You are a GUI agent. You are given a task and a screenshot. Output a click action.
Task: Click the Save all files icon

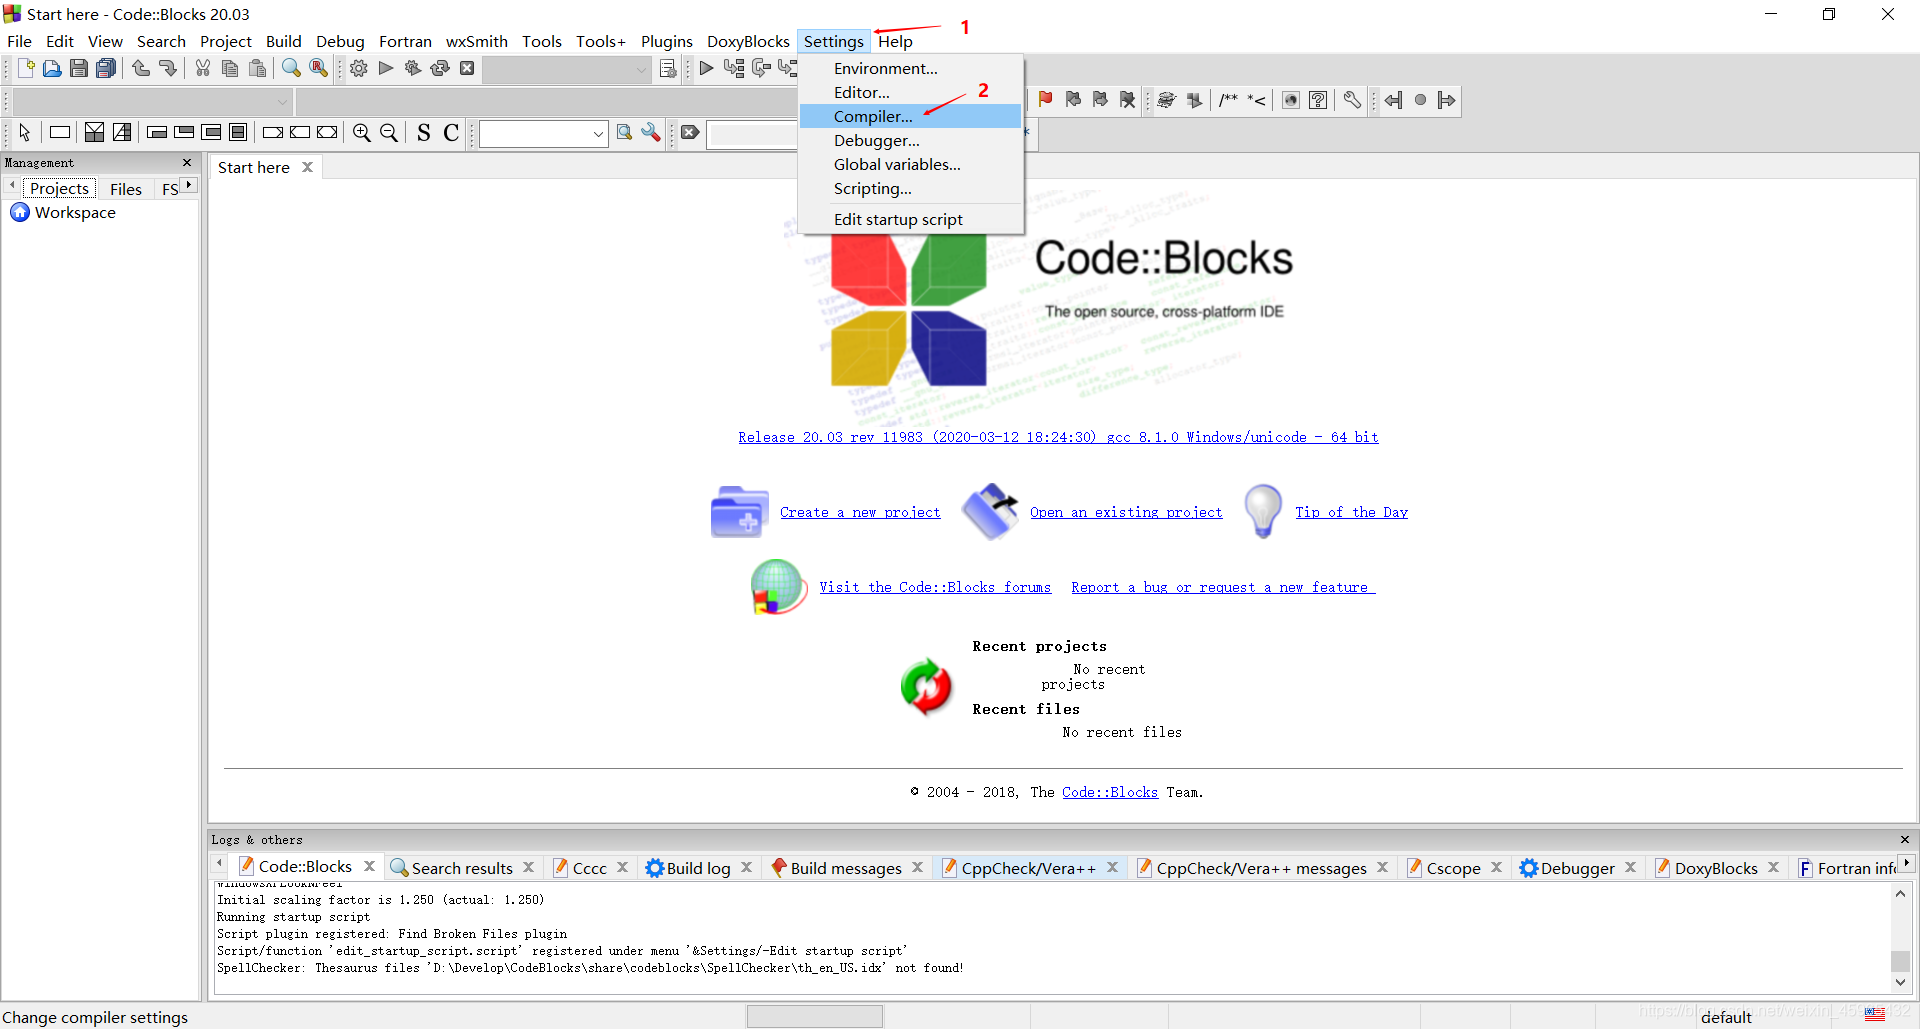(106, 68)
